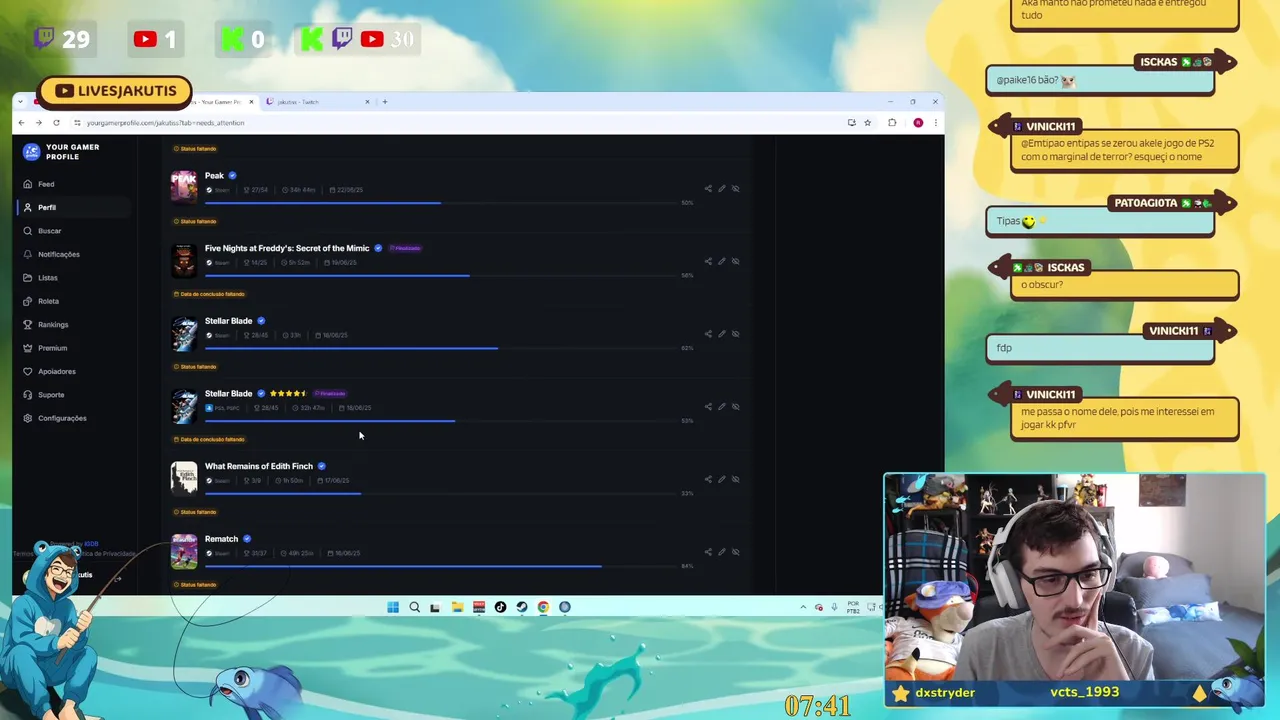The width and height of the screenshot is (1280, 720).
Task: Hide the Rematch game entry
Action: [735, 551]
